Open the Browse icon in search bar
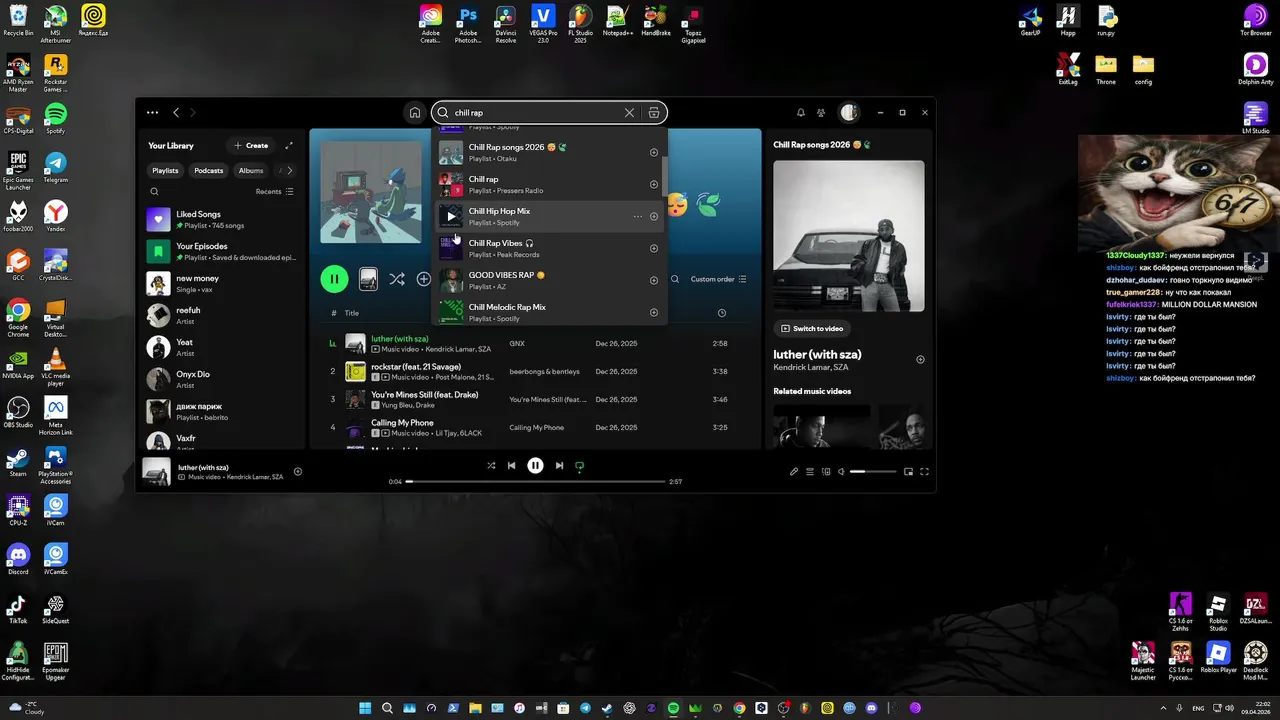1280x720 pixels. pyautogui.click(x=654, y=113)
